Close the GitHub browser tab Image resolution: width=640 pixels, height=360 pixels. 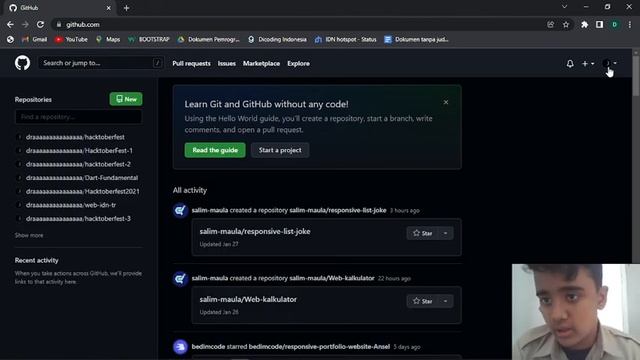point(109,8)
